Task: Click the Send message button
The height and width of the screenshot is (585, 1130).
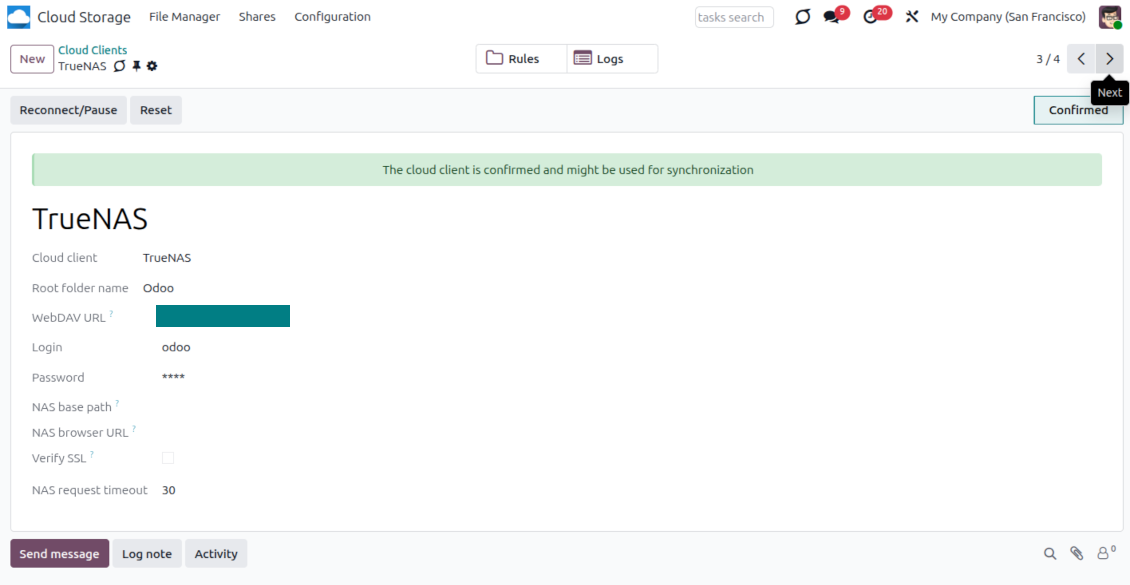Action: coord(59,553)
